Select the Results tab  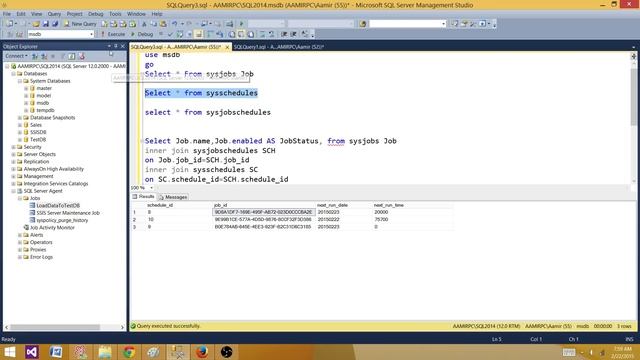click(x=143, y=197)
